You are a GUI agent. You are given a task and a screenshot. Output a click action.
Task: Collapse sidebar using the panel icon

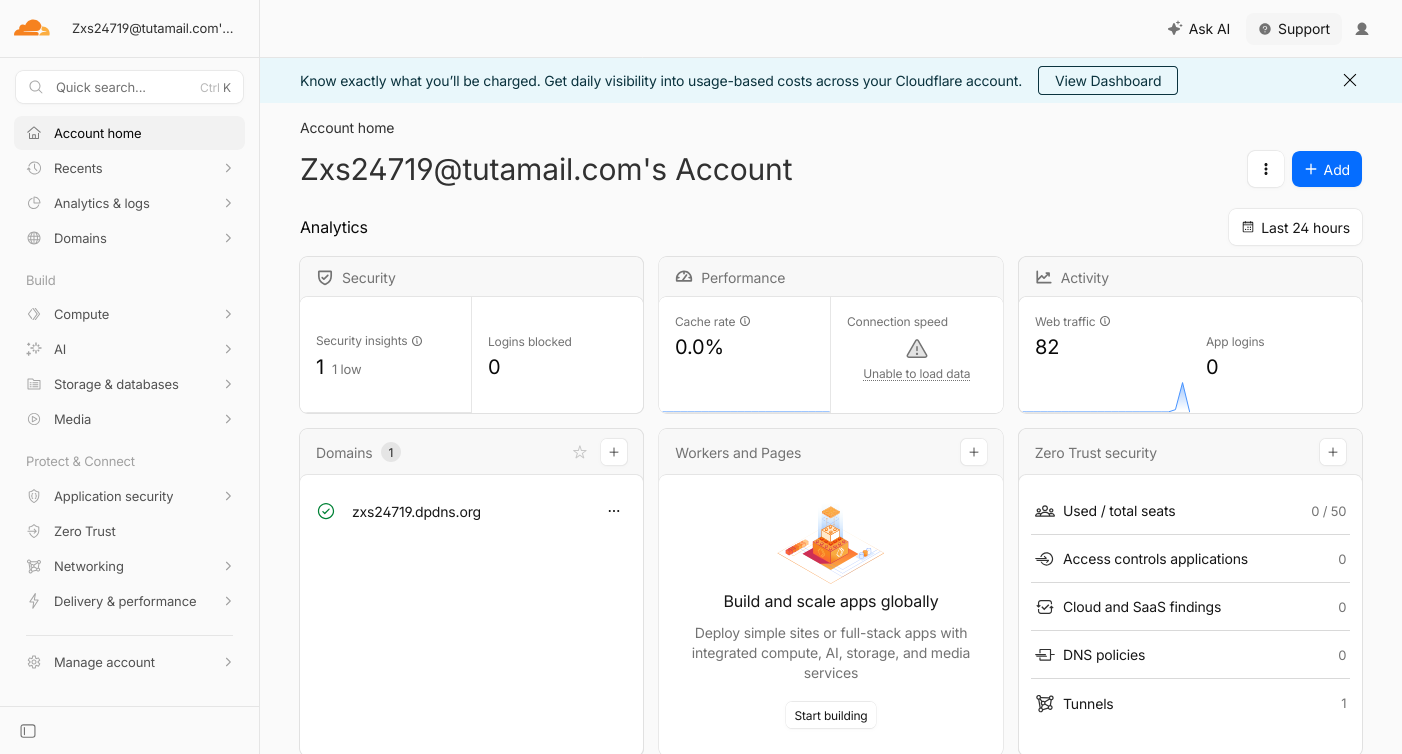click(28, 731)
